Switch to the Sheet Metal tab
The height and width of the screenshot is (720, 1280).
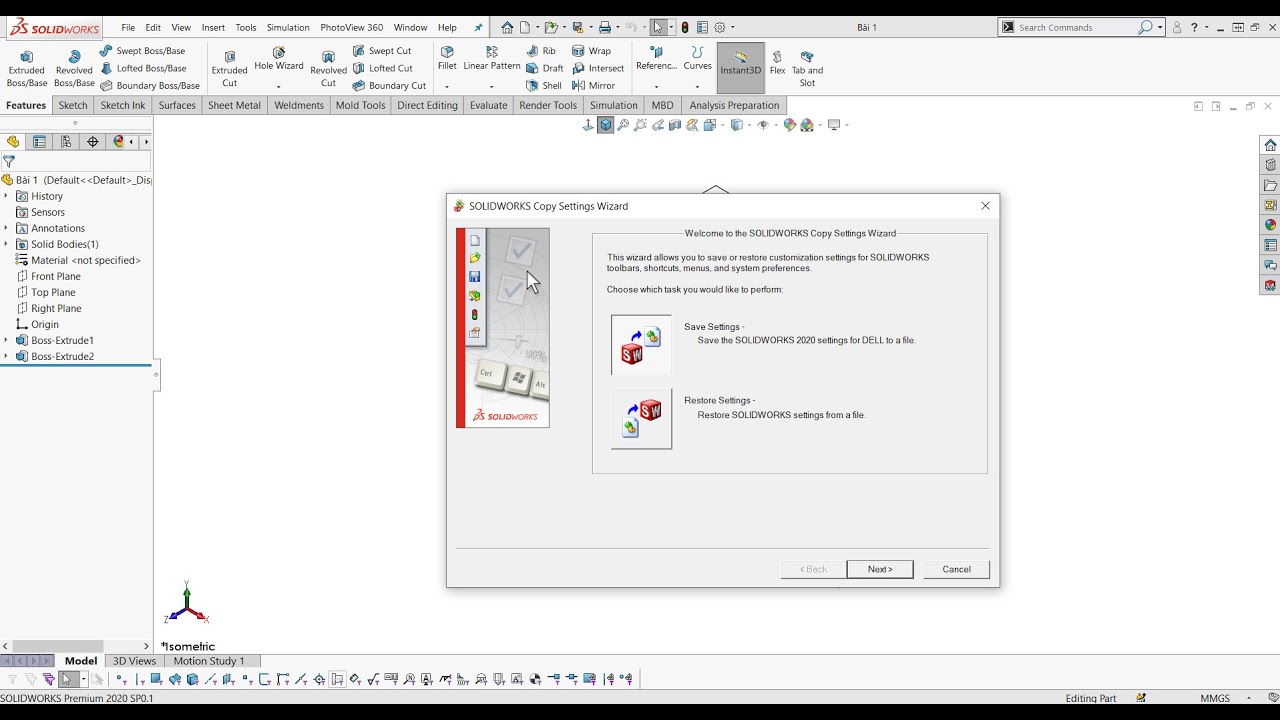click(x=234, y=105)
